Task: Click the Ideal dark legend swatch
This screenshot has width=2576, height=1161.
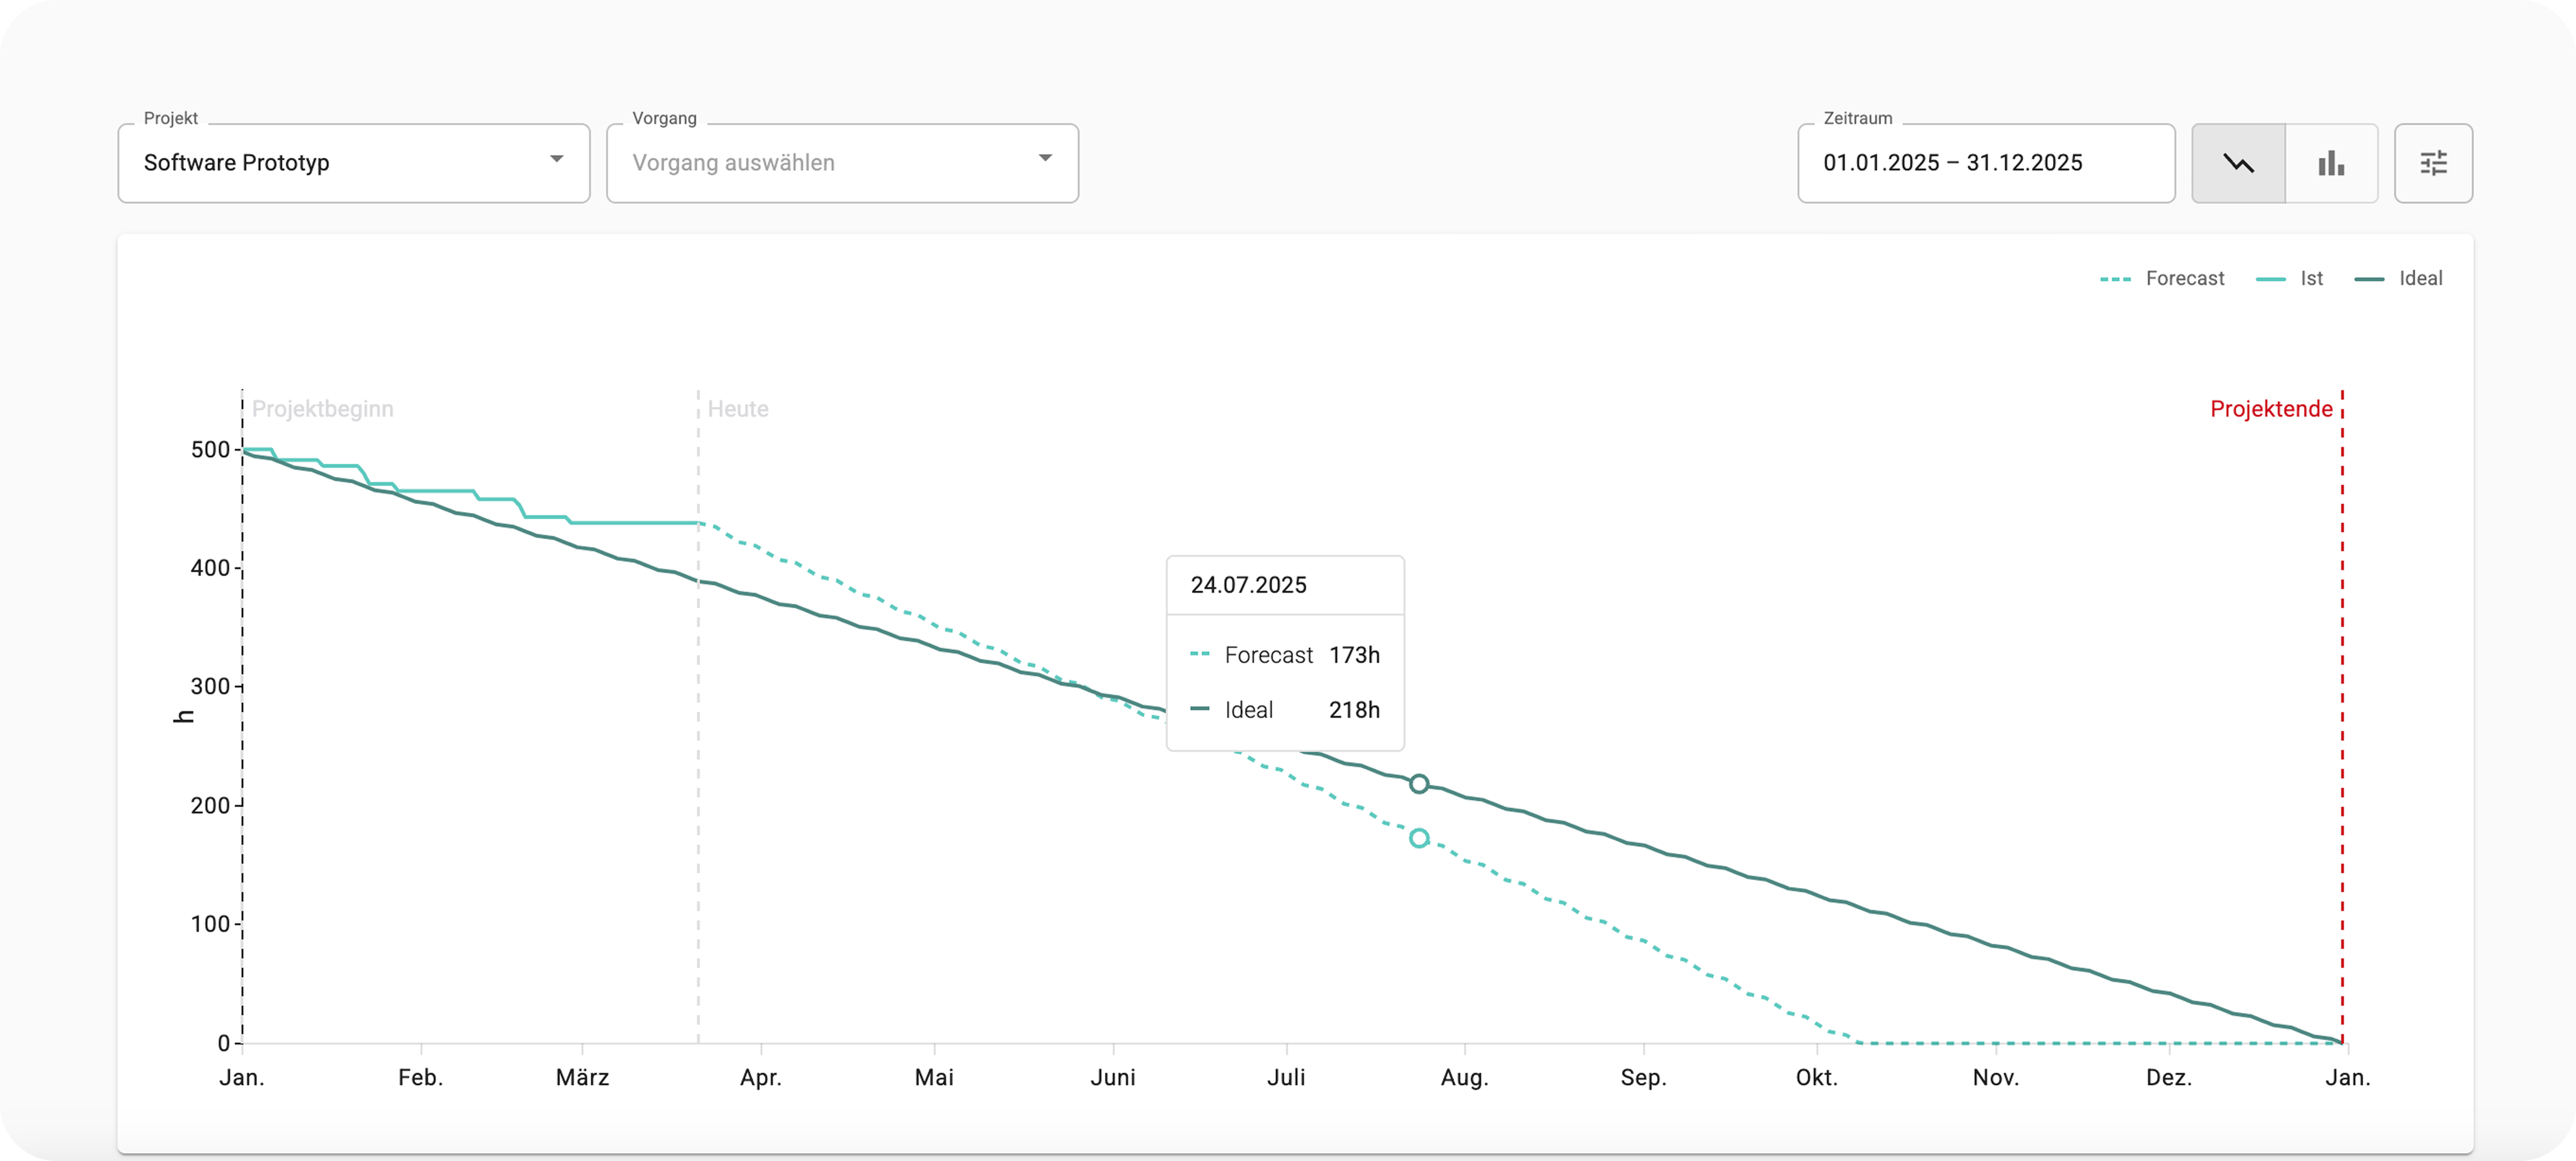Action: pyautogui.click(x=2369, y=280)
